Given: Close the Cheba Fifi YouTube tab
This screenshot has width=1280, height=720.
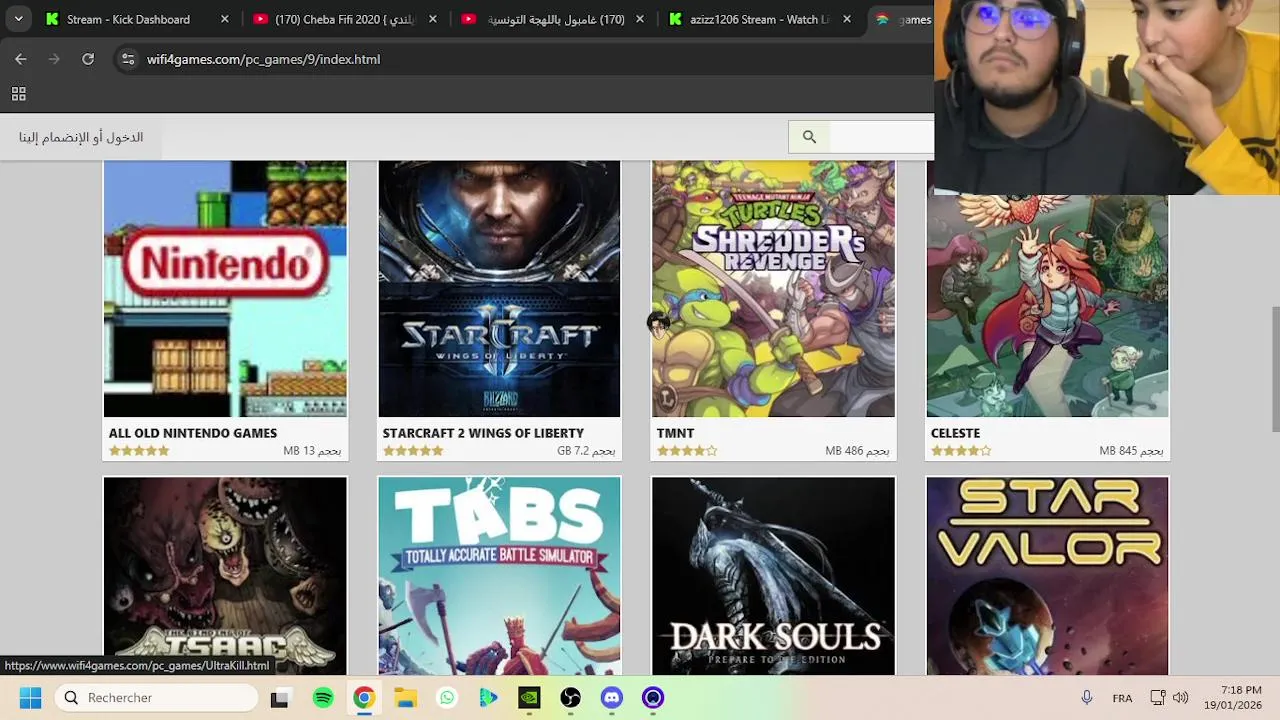Looking at the screenshot, I should tap(432, 19).
